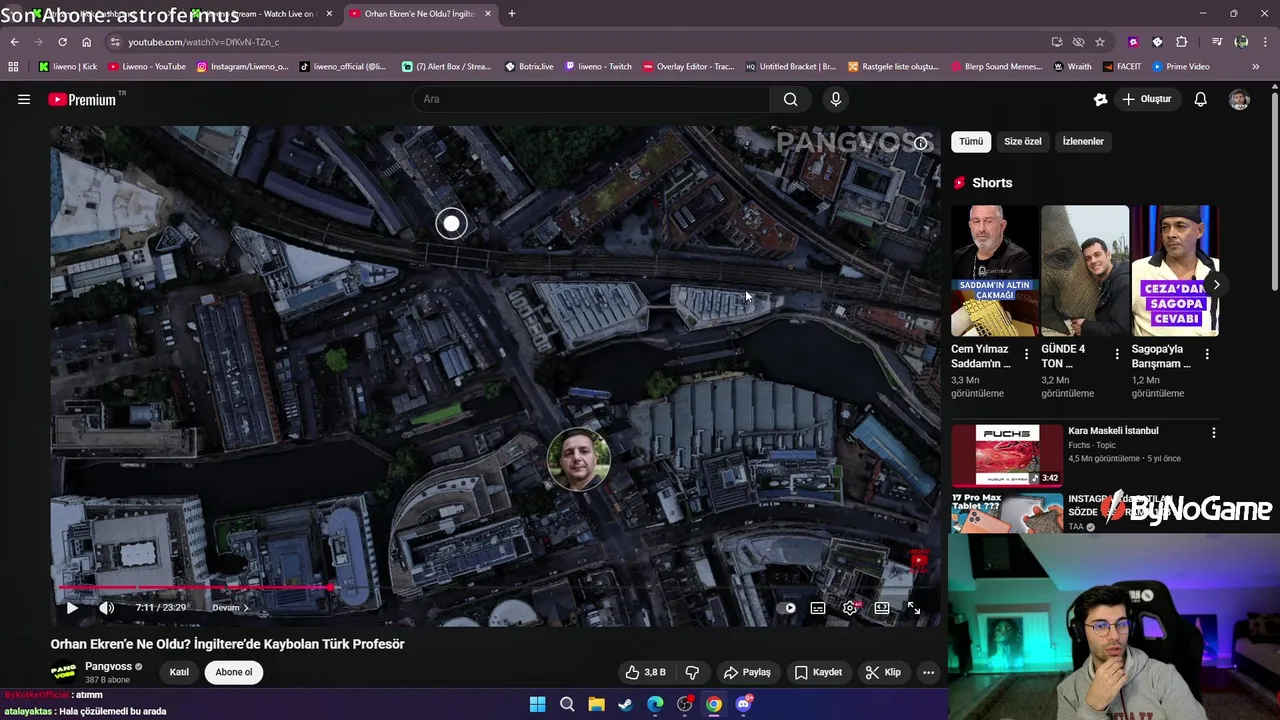Open the Botrix.live bookmark
This screenshot has height=720, width=1280.
coord(529,67)
